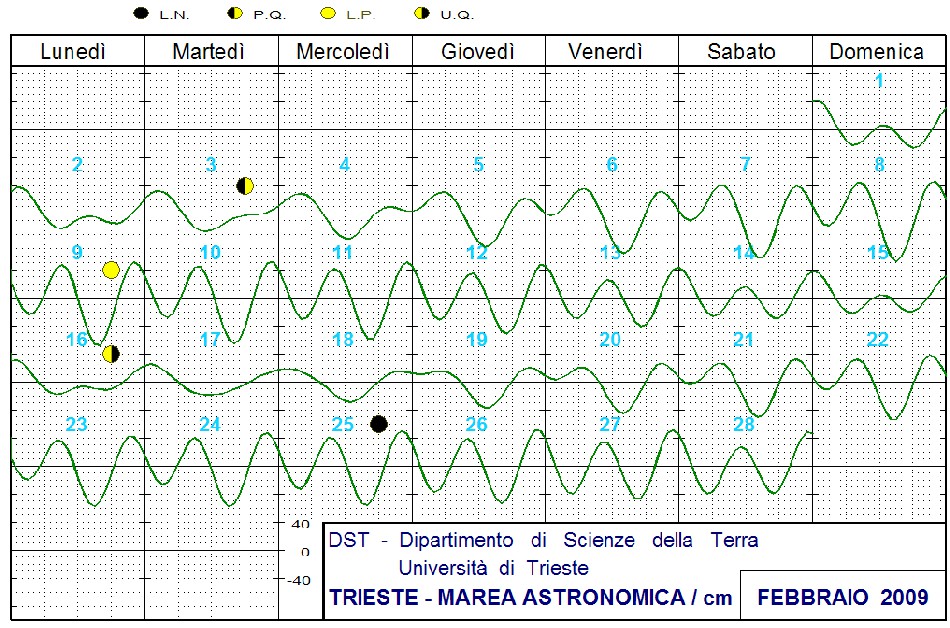Click the TRIESTE - MAREA ASTRONOMICA / cm title
The height and width of the screenshot is (628, 950).
point(531,597)
